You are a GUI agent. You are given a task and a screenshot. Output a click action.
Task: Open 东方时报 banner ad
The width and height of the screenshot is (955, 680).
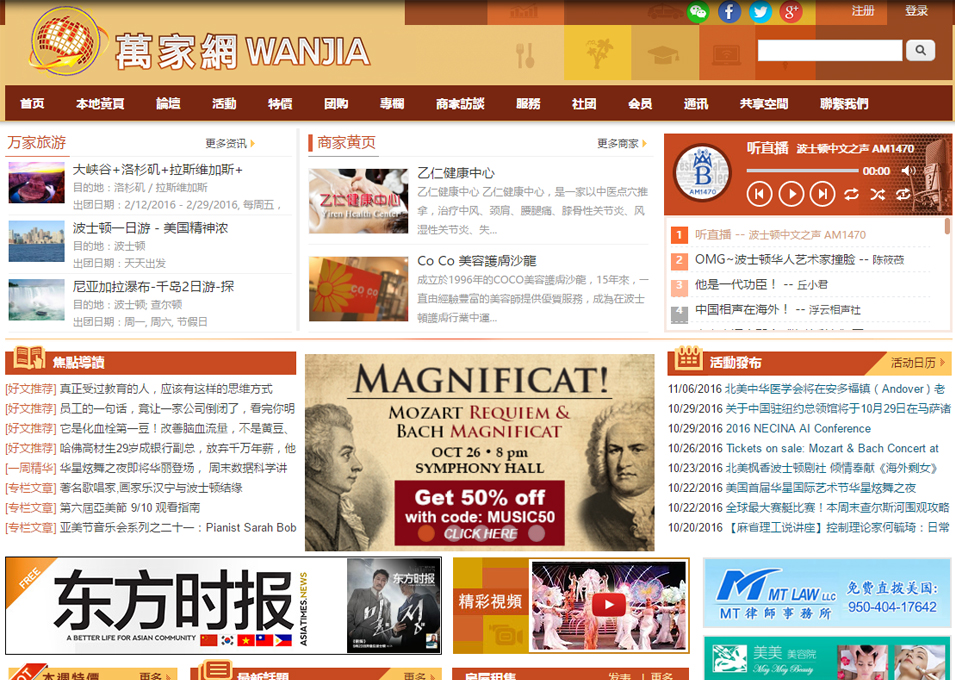pyautogui.click(x=224, y=606)
